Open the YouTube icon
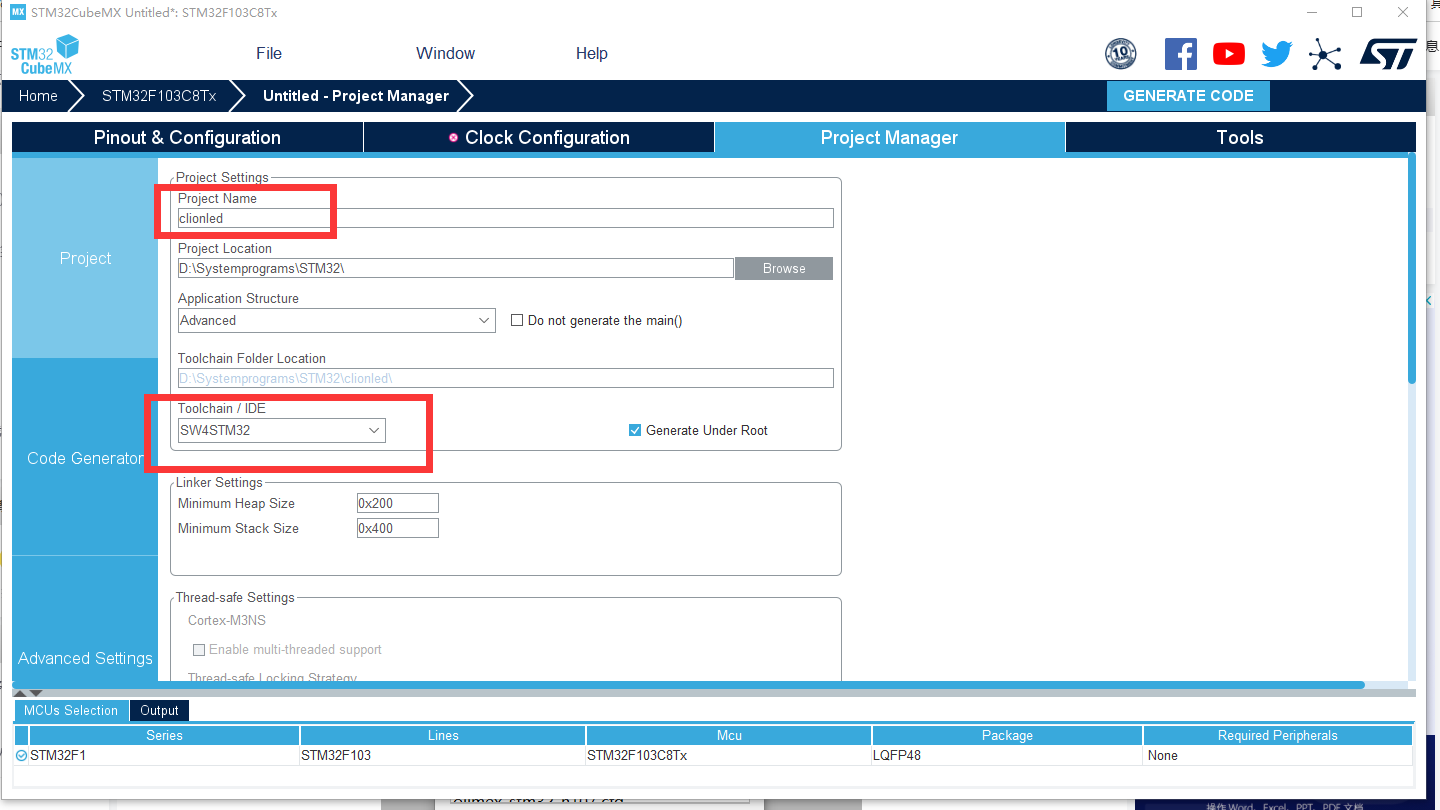Screen dimensions: 1440x810 (1229, 54)
